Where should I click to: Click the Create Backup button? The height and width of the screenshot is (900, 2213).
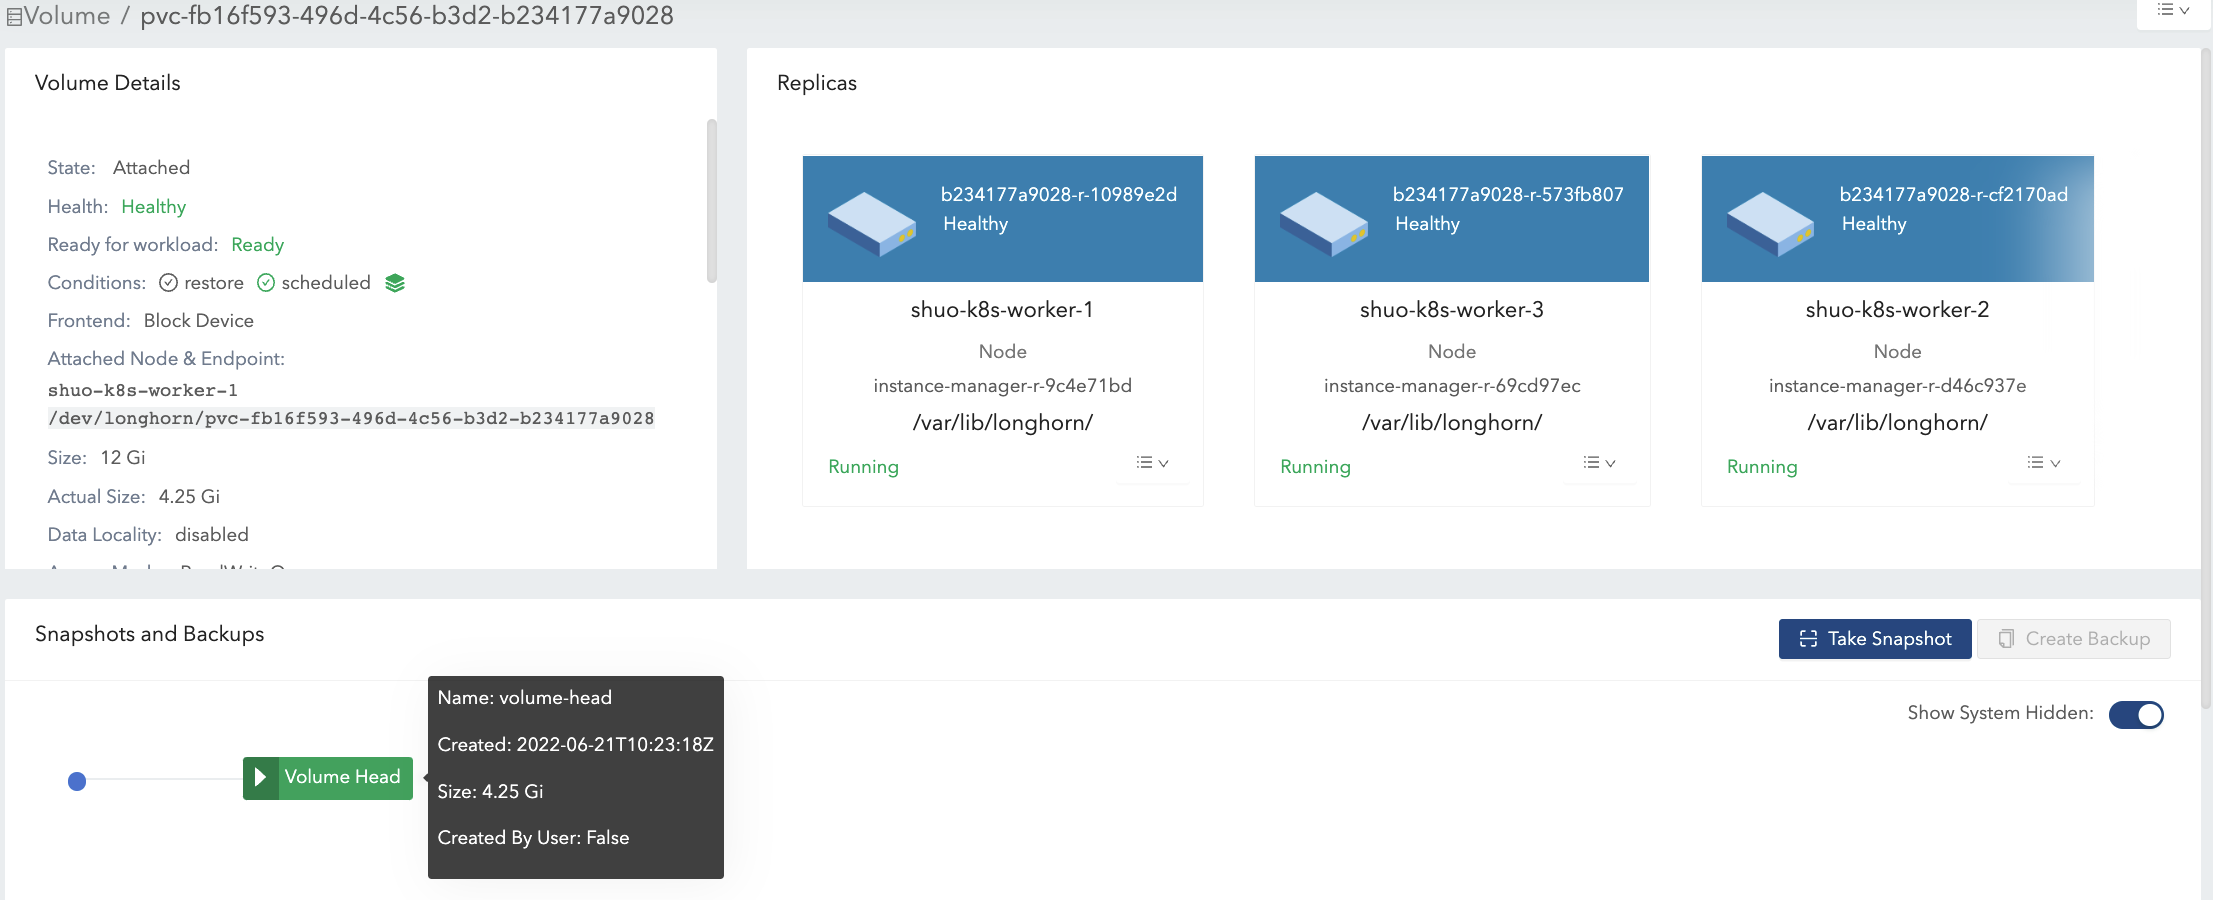click(x=2073, y=639)
